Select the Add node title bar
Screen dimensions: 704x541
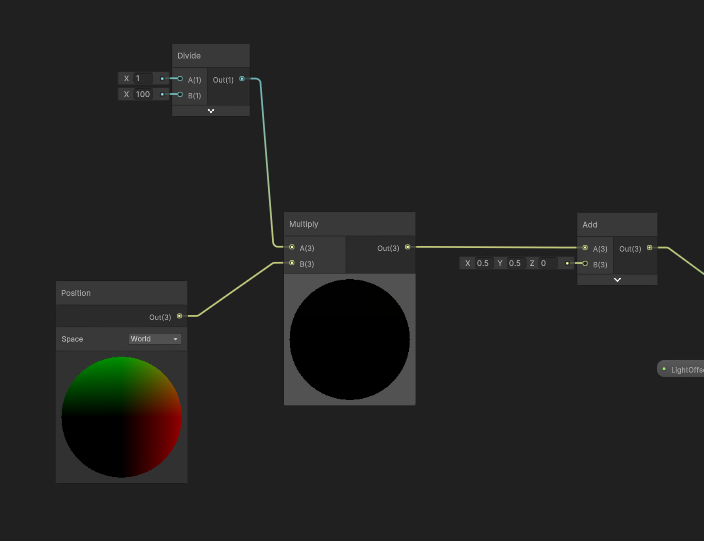pos(617,224)
